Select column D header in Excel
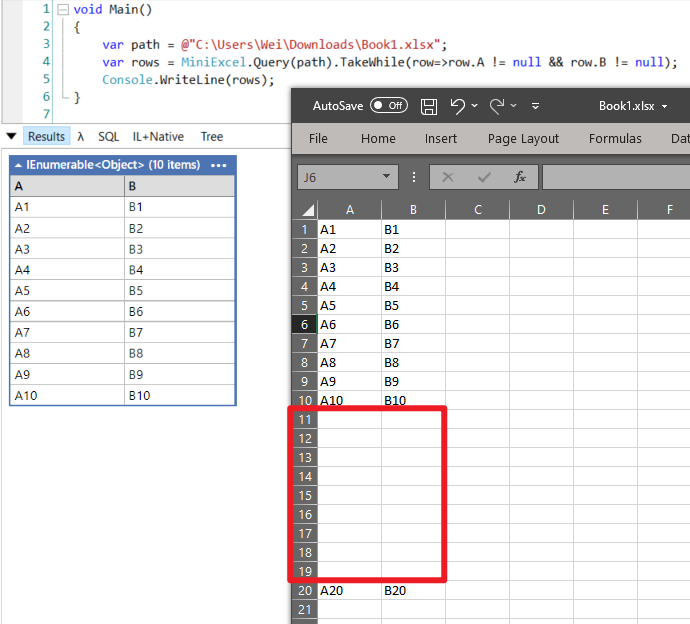The width and height of the screenshot is (690, 624). coord(541,210)
